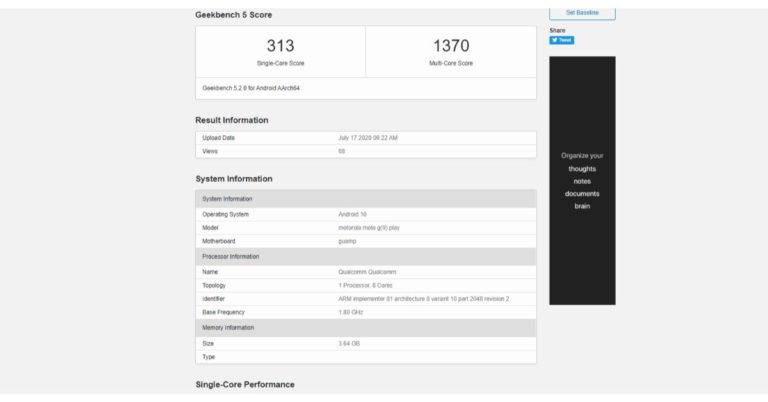The height and width of the screenshot is (402, 768).
Task: Click the System Information section heading
Action: (x=234, y=179)
